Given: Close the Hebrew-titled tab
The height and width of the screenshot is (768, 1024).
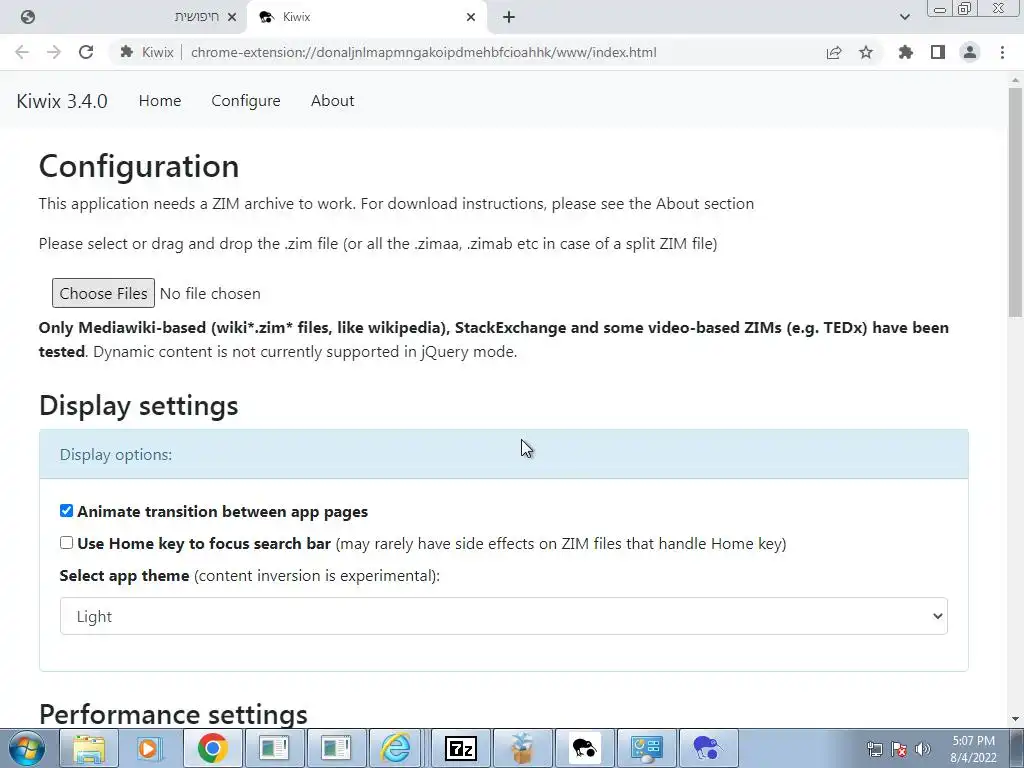Looking at the screenshot, I should (x=232, y=17).
